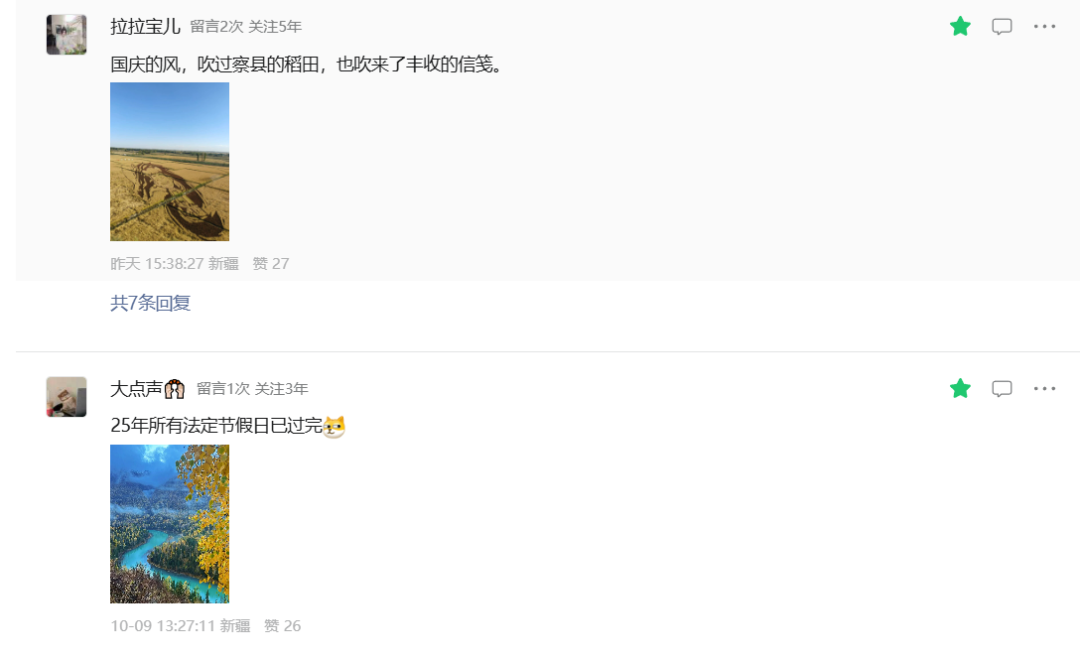Open reply bubble for 大点声's comment
Screen dimensions: 1080x657
tap(1001, 388)
